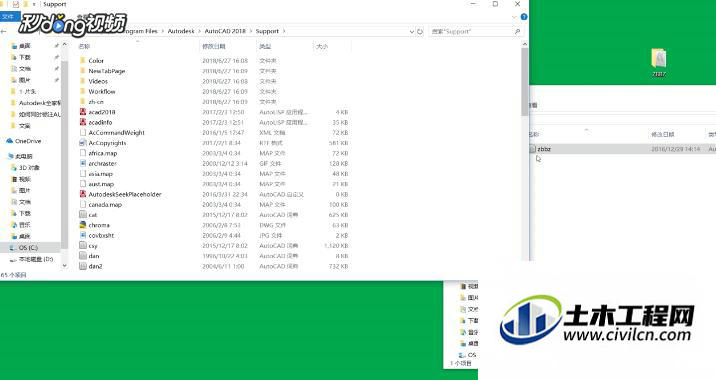Select the acadinfo AutoLISP file icon
Image resolution: width=716 pixels, height=380 pixels.
(x=83, y=122)
